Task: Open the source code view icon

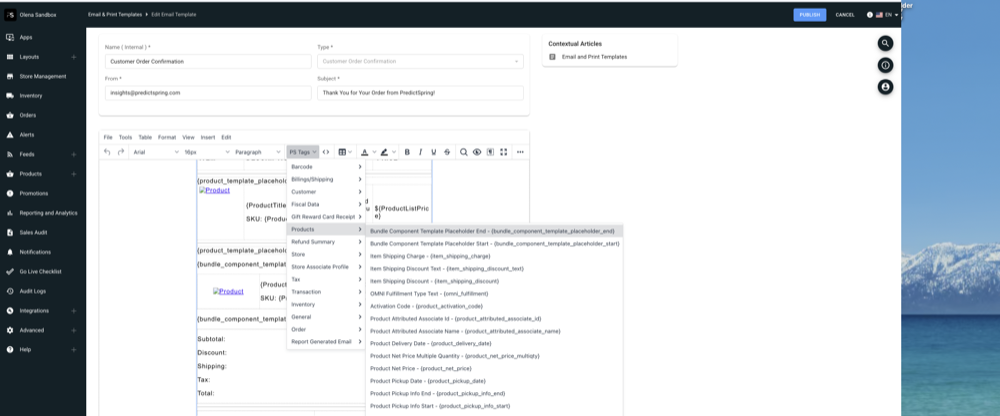Action: click(326, 152)
